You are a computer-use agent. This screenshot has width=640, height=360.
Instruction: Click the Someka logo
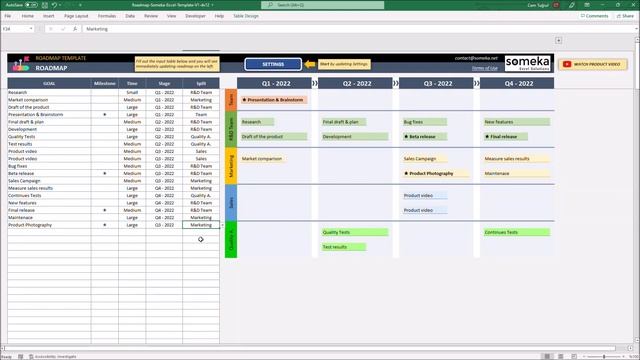tap(527, 63)
